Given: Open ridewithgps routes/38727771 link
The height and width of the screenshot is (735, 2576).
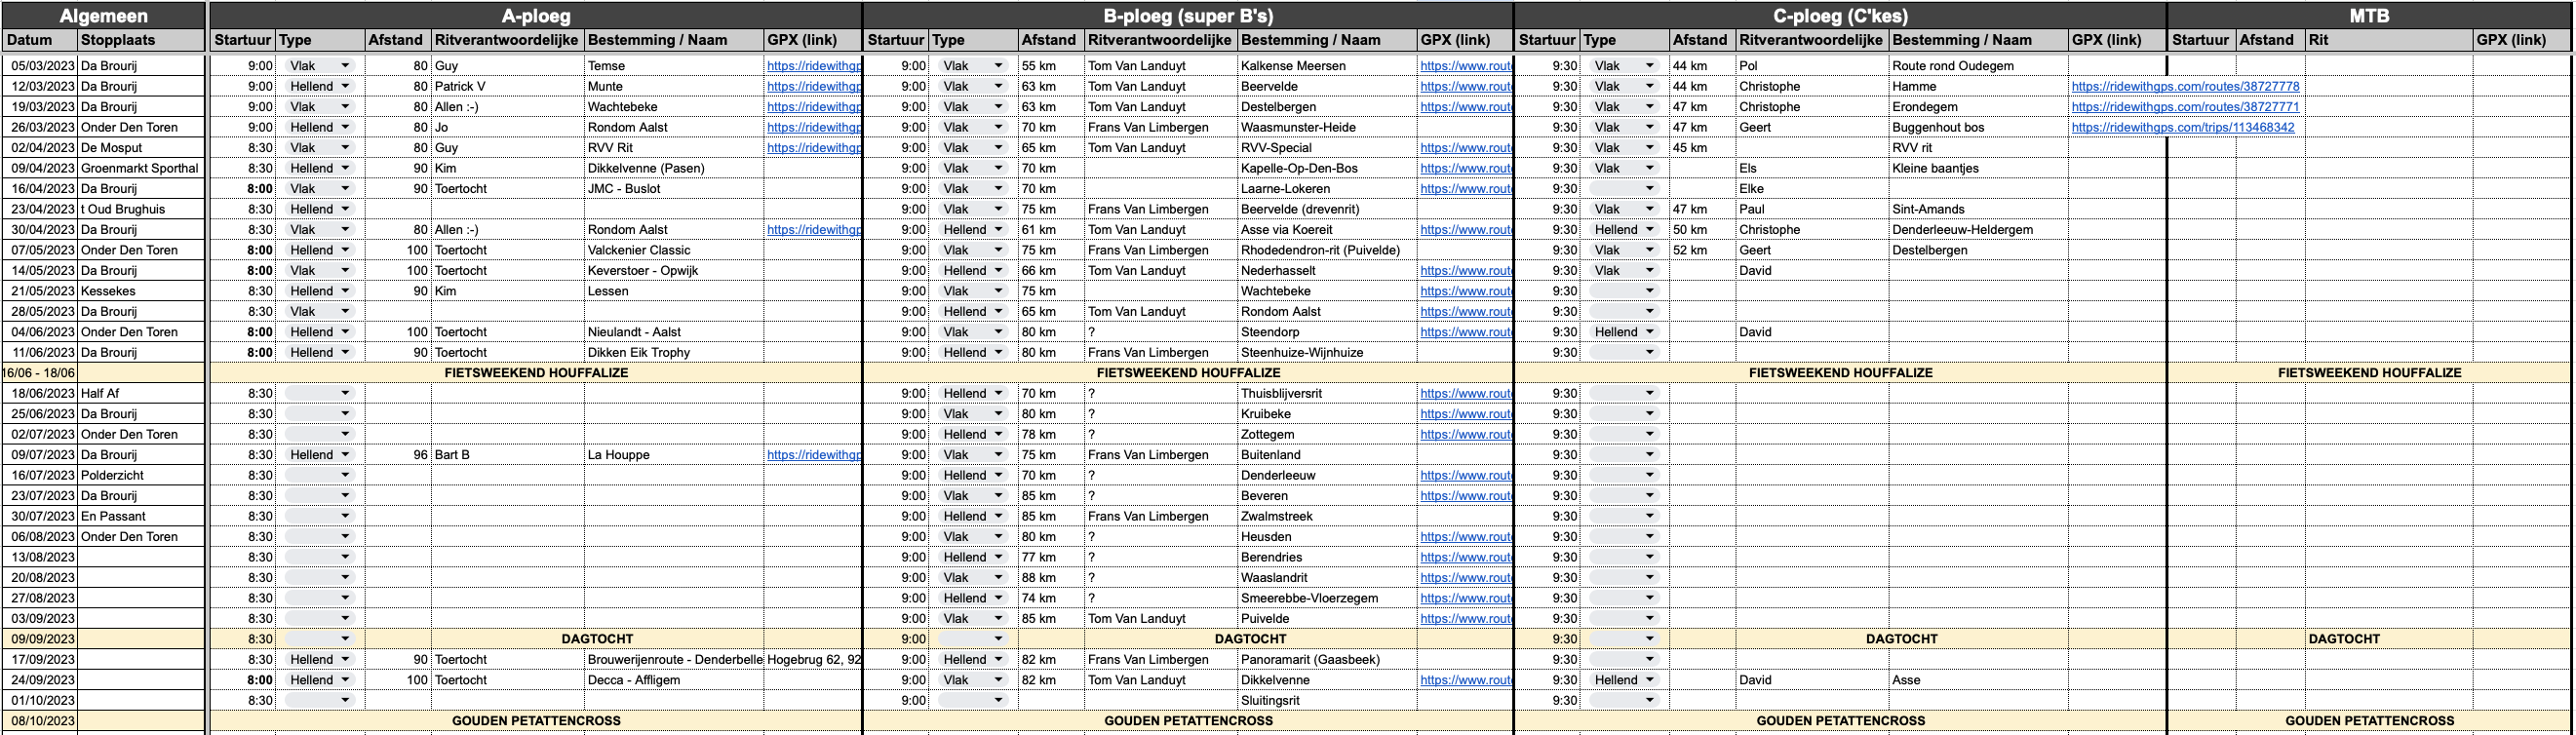Looking at the screenshot, I should point(2185,107).
